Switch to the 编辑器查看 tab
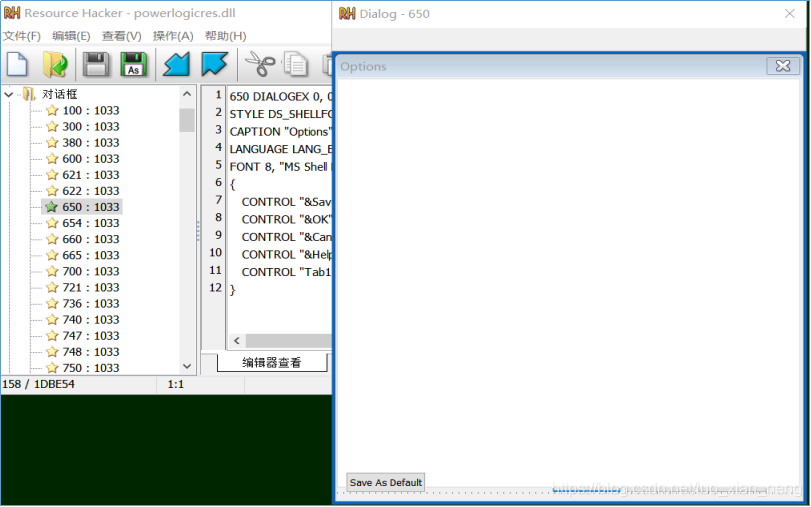This screenshot has width=811, height=507. pos(272,363)
